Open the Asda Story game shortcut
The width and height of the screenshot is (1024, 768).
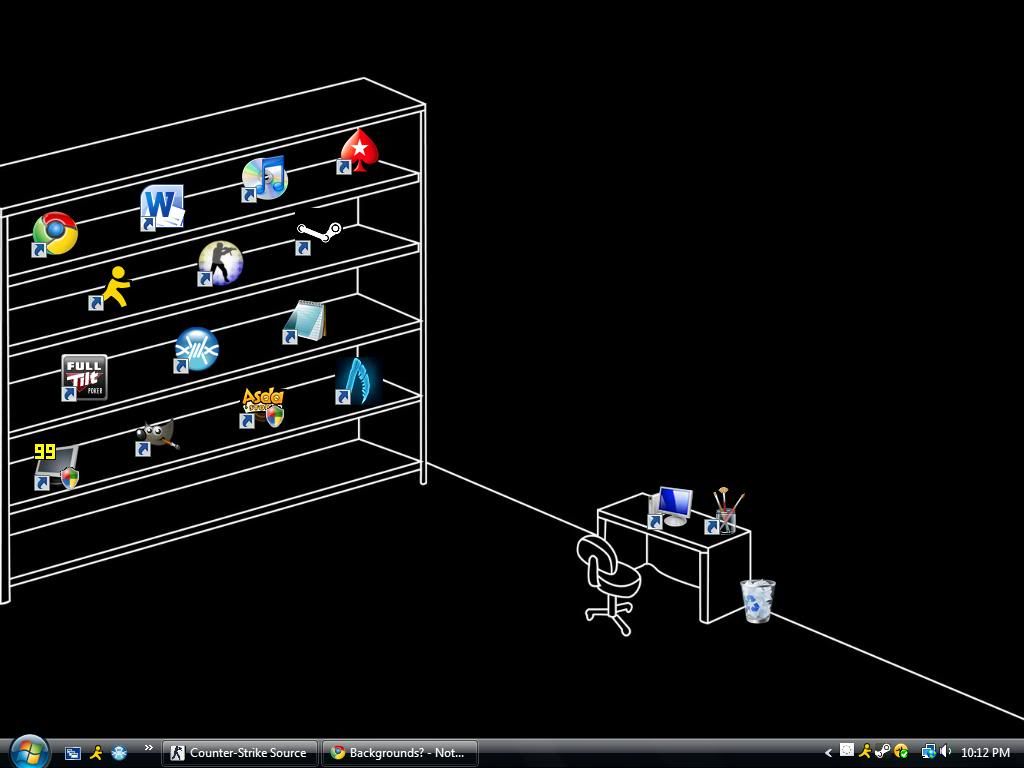263,408
